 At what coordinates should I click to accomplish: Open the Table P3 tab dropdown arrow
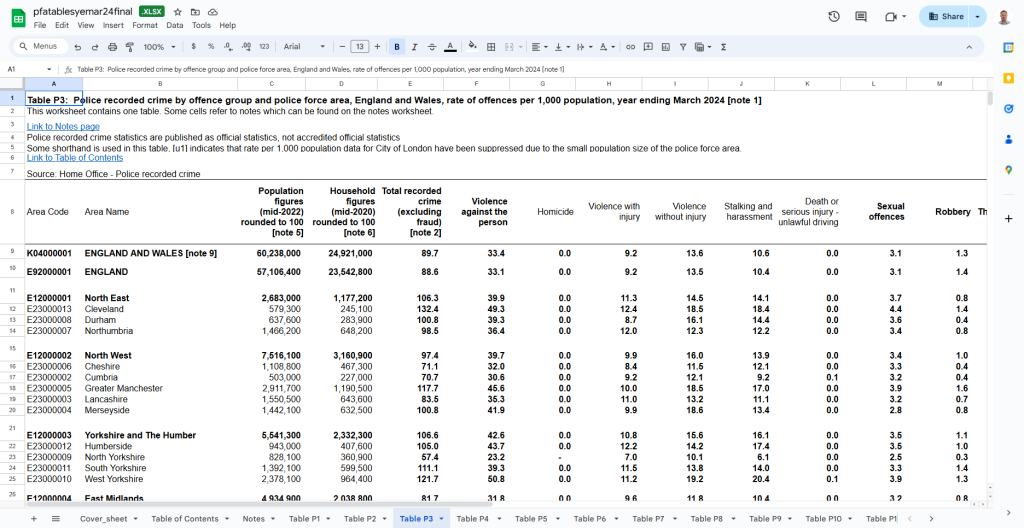coord(441,519)
